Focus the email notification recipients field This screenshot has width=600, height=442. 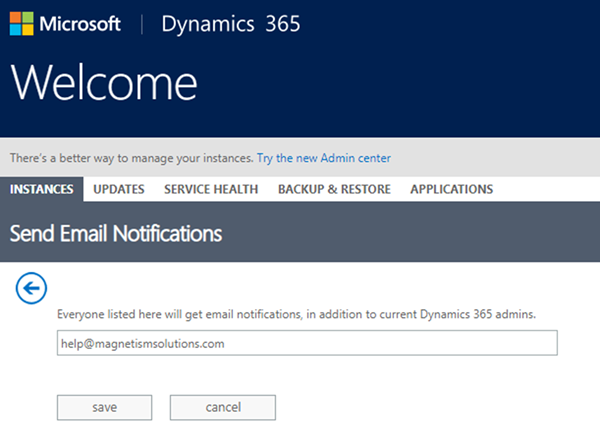pos(400,344)
